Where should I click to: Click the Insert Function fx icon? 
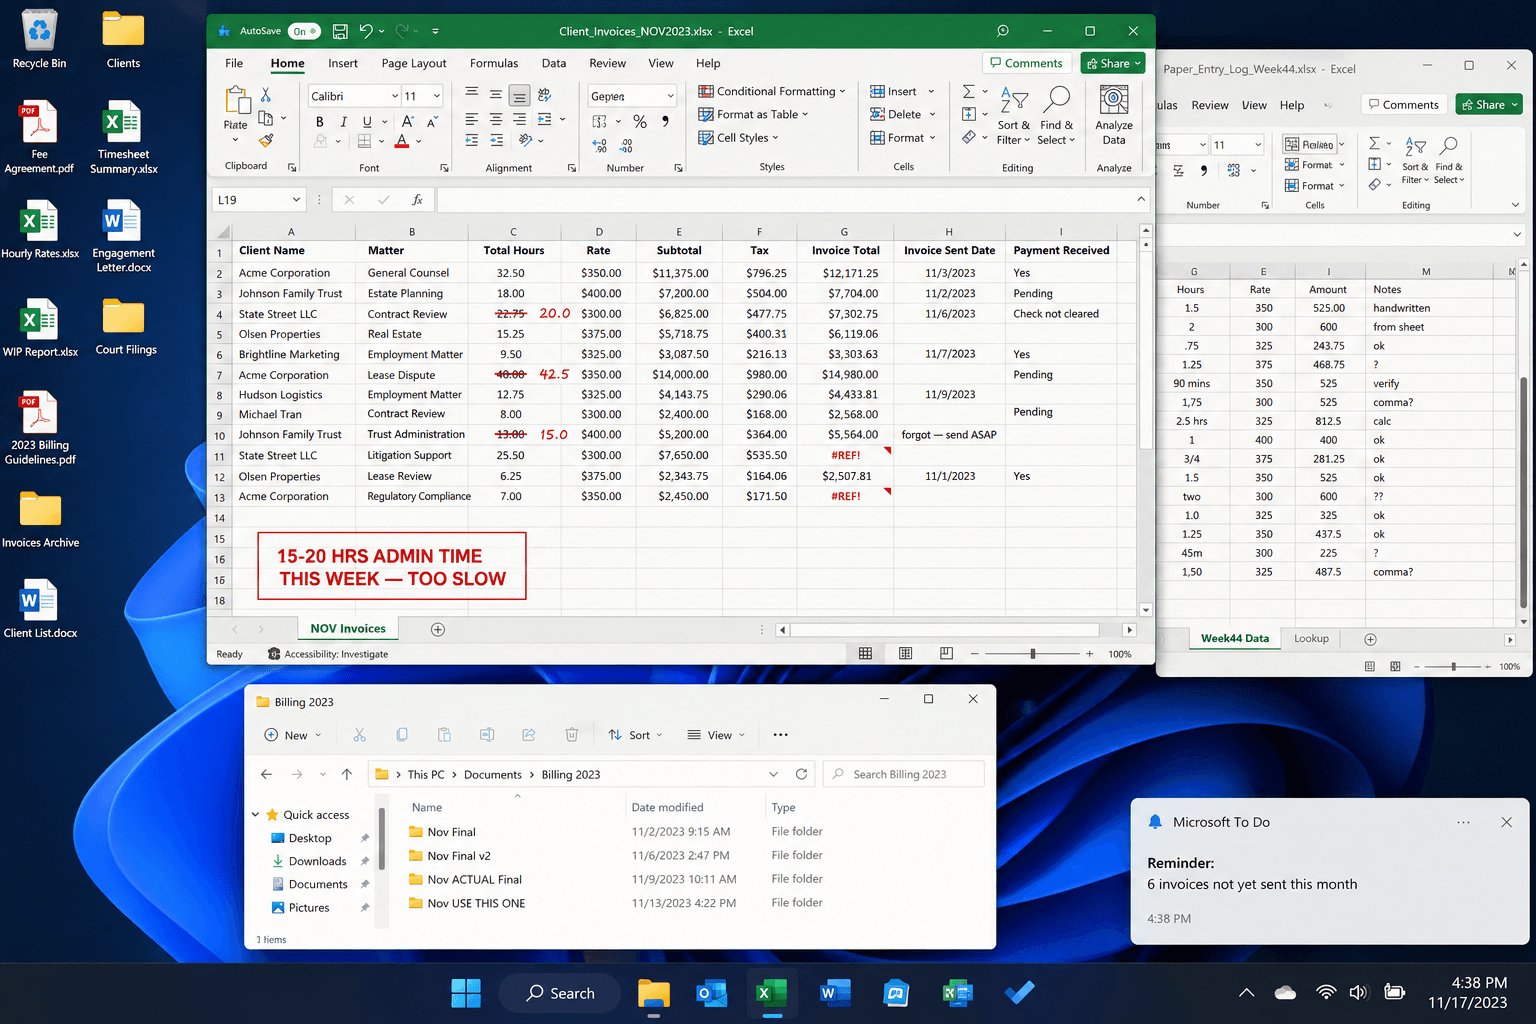pos(417,200)
